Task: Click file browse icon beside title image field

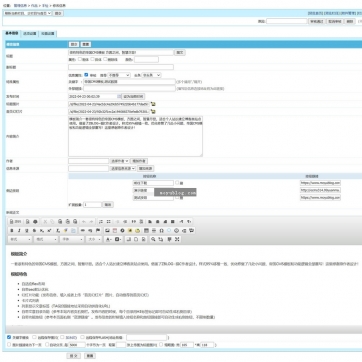Action: (x=153, y=104)
